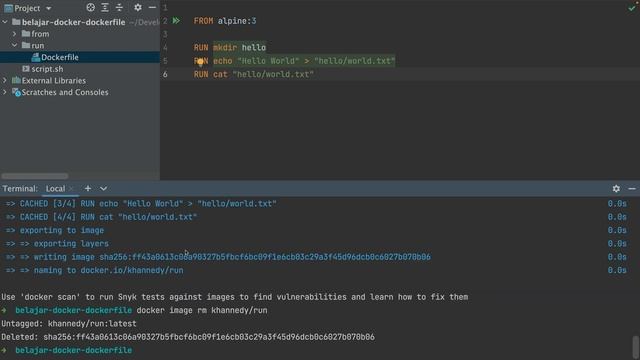Click Collapse All icon in Project panel
The height and width of the screenshot is (360, 640).
pyautogui.click(x=119, y=7)
